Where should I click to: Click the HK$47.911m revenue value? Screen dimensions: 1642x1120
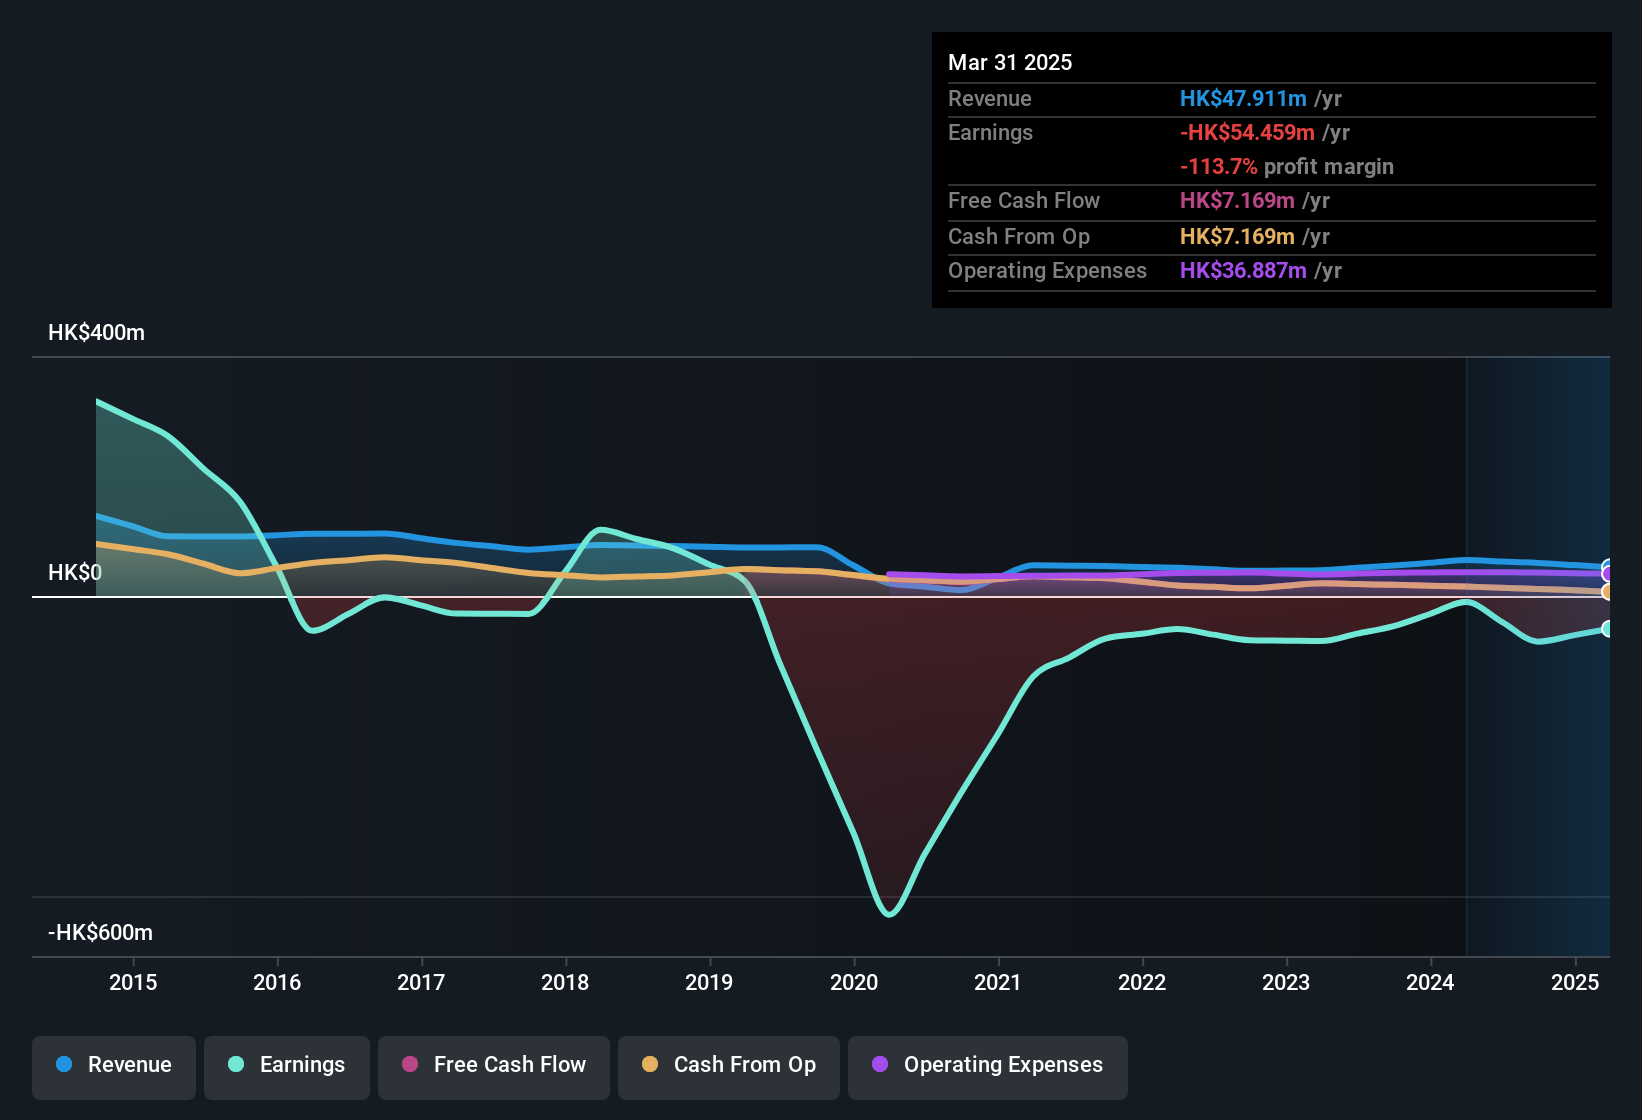[x=1243, y=99]
